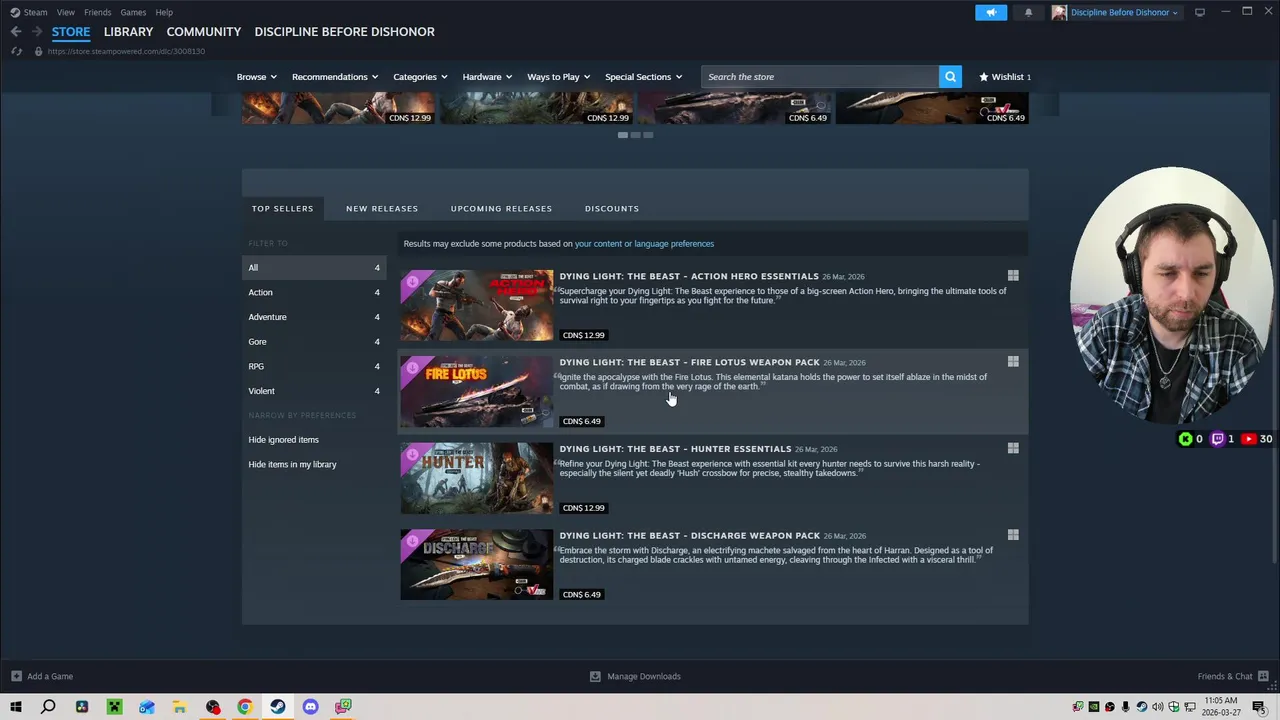This screenshot has width=1280, height=720.
Task: Open Windows search from the taskbar
Action: point(48,707)
